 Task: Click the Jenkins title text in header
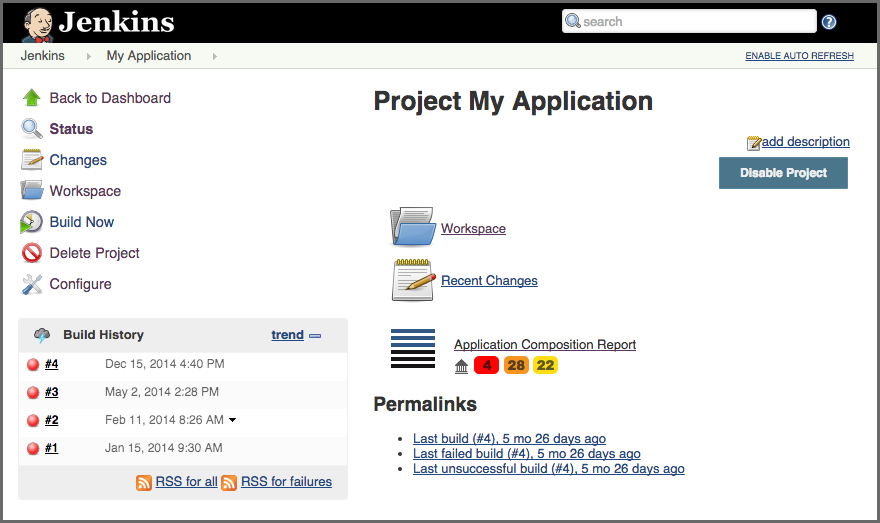coord(117,22)
